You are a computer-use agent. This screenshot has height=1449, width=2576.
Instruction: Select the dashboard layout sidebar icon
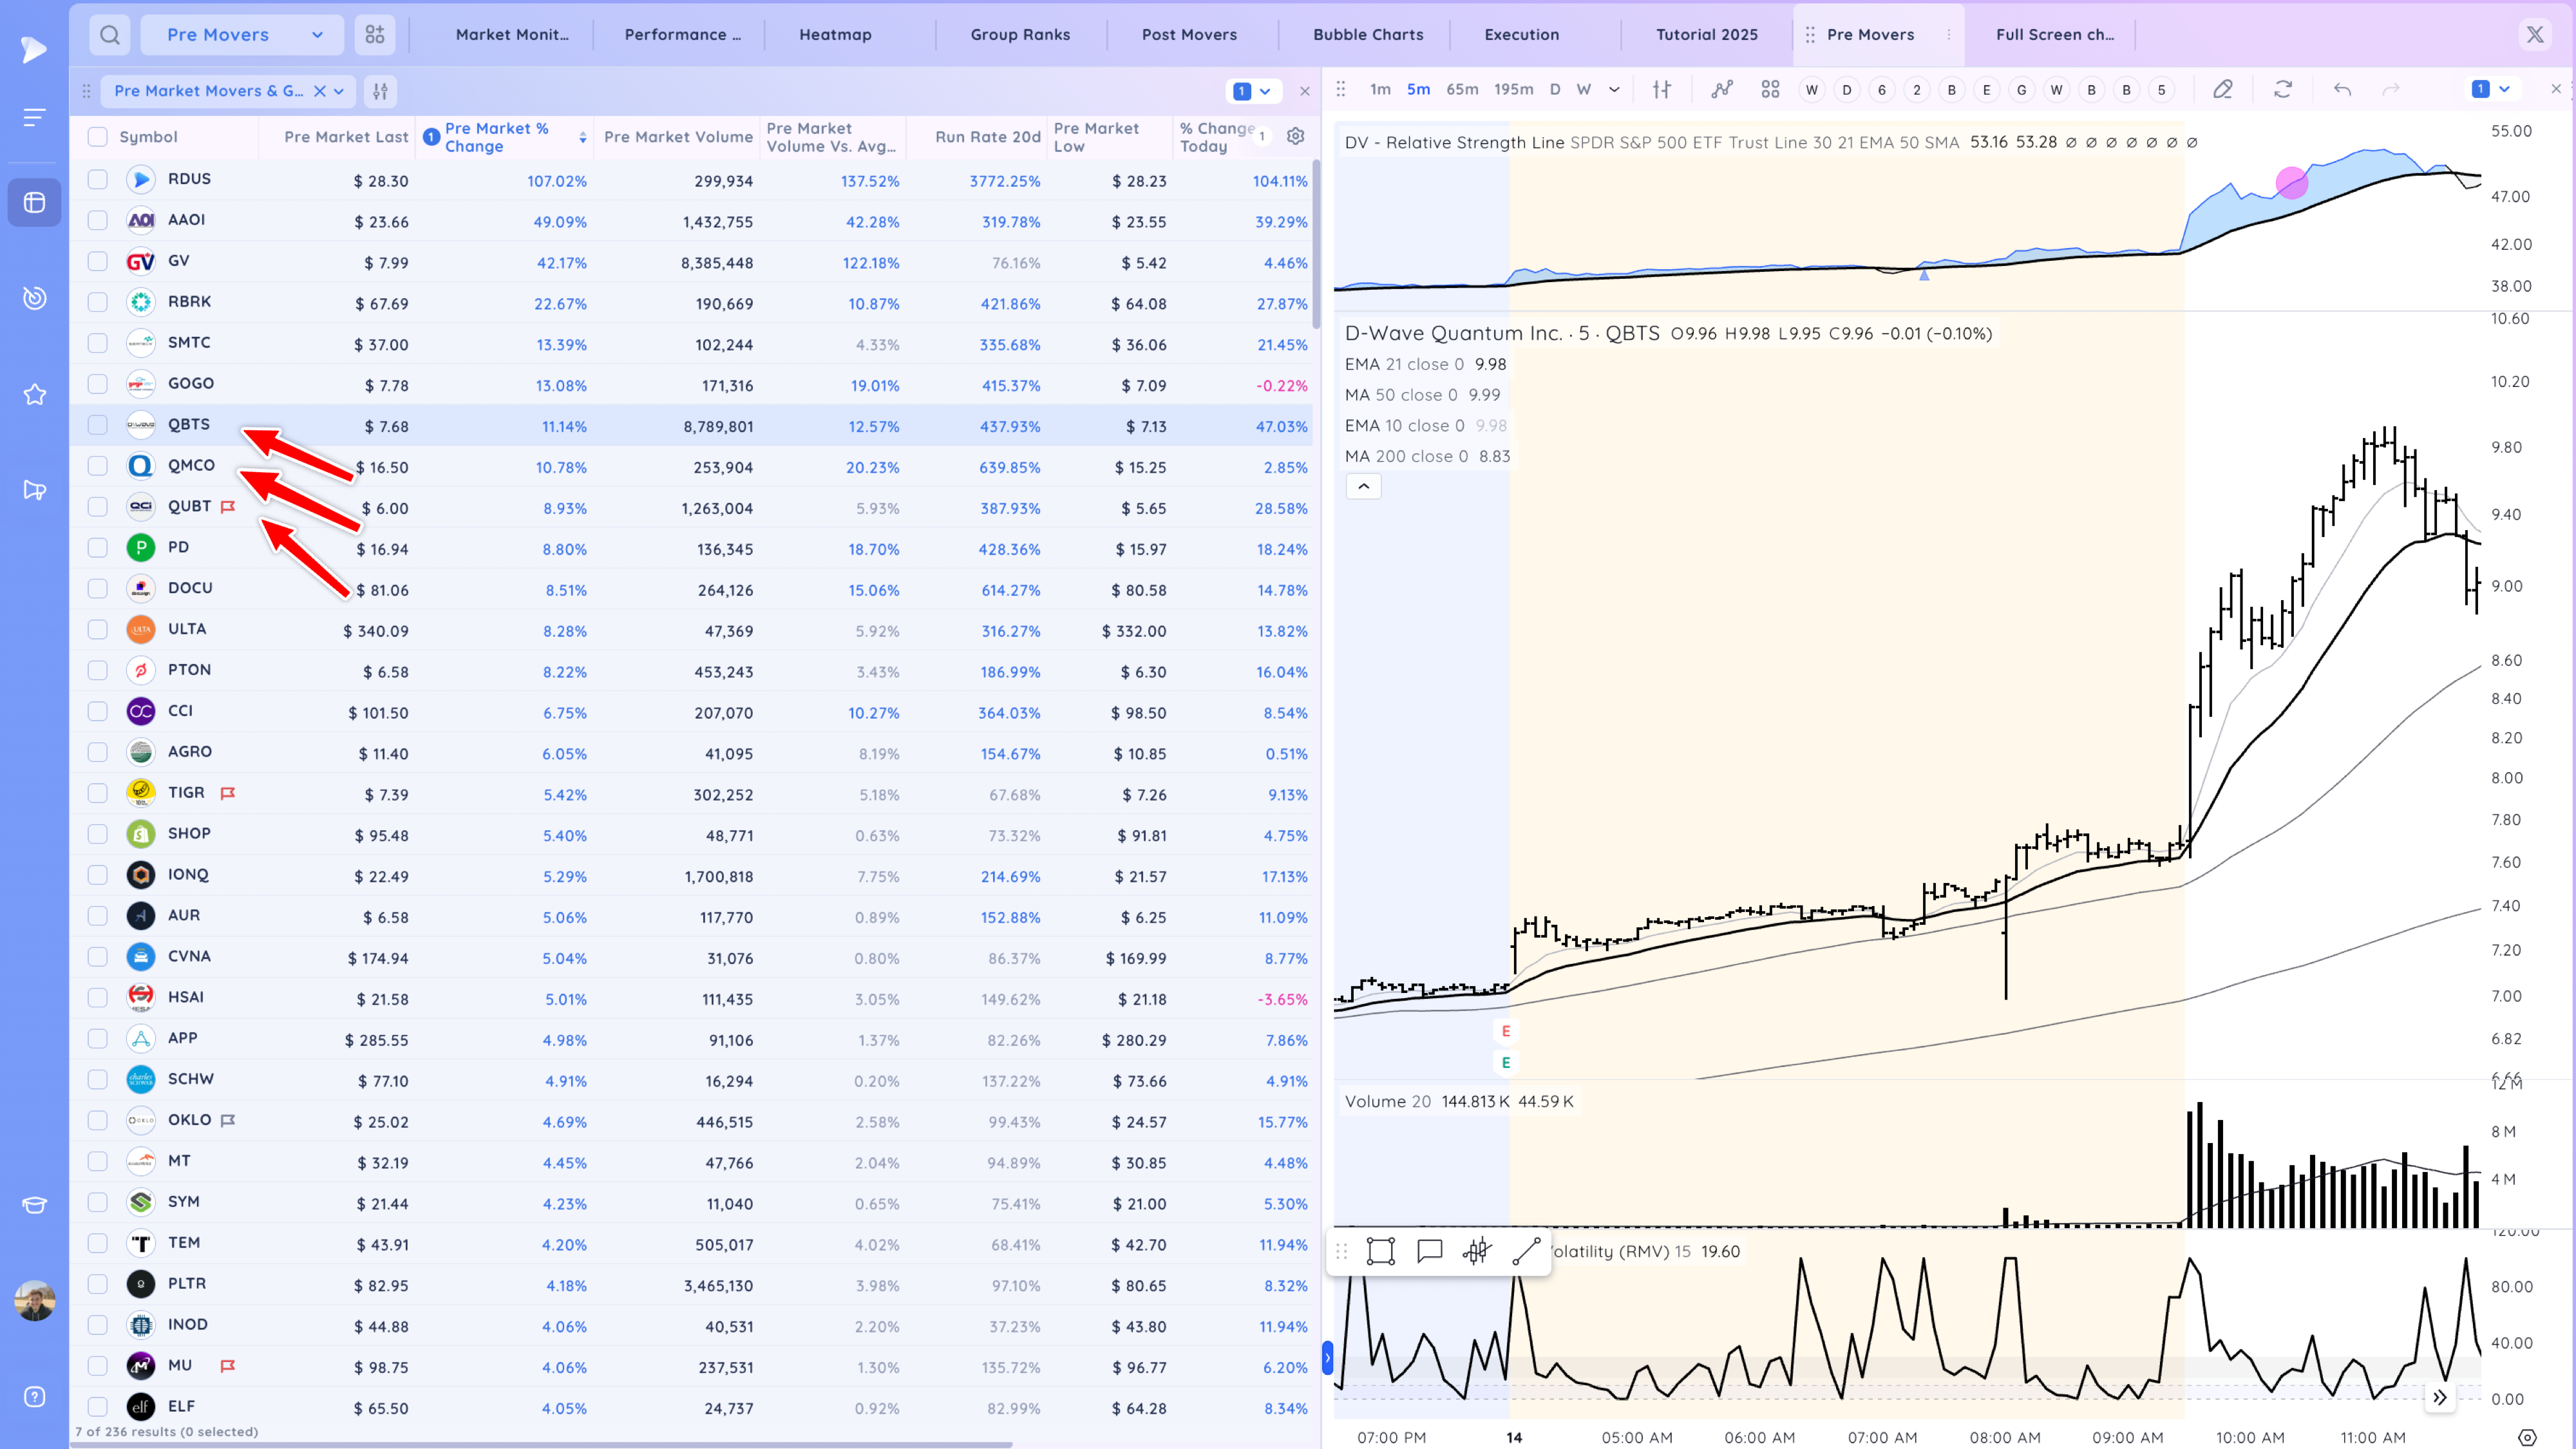coord(34,202)
